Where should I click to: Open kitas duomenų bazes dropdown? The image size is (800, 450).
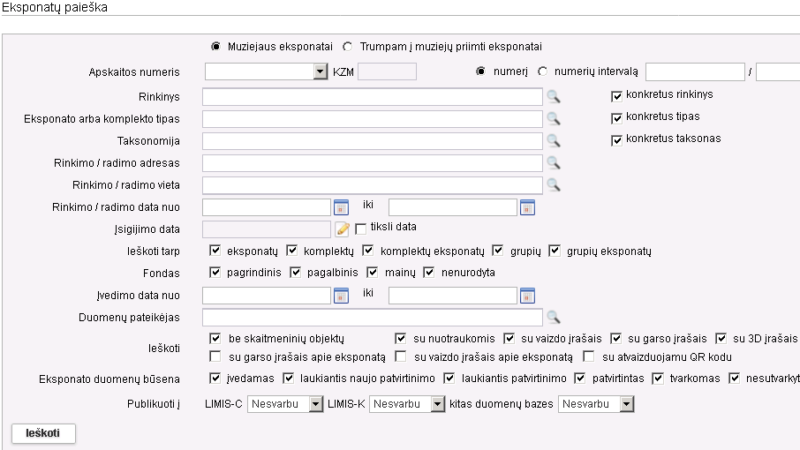coord(596,404)
